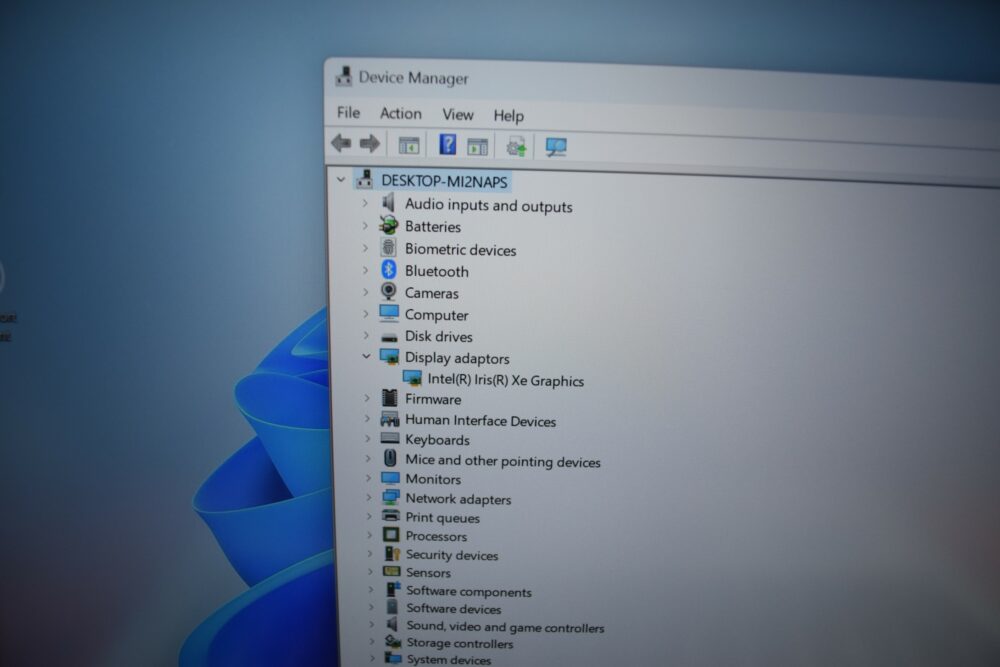This screenshot has width=1000, height=667.
Task: Click the Intel Iris Xe Graphics icon
Action: pyautogui.click(x=413, y=378)
